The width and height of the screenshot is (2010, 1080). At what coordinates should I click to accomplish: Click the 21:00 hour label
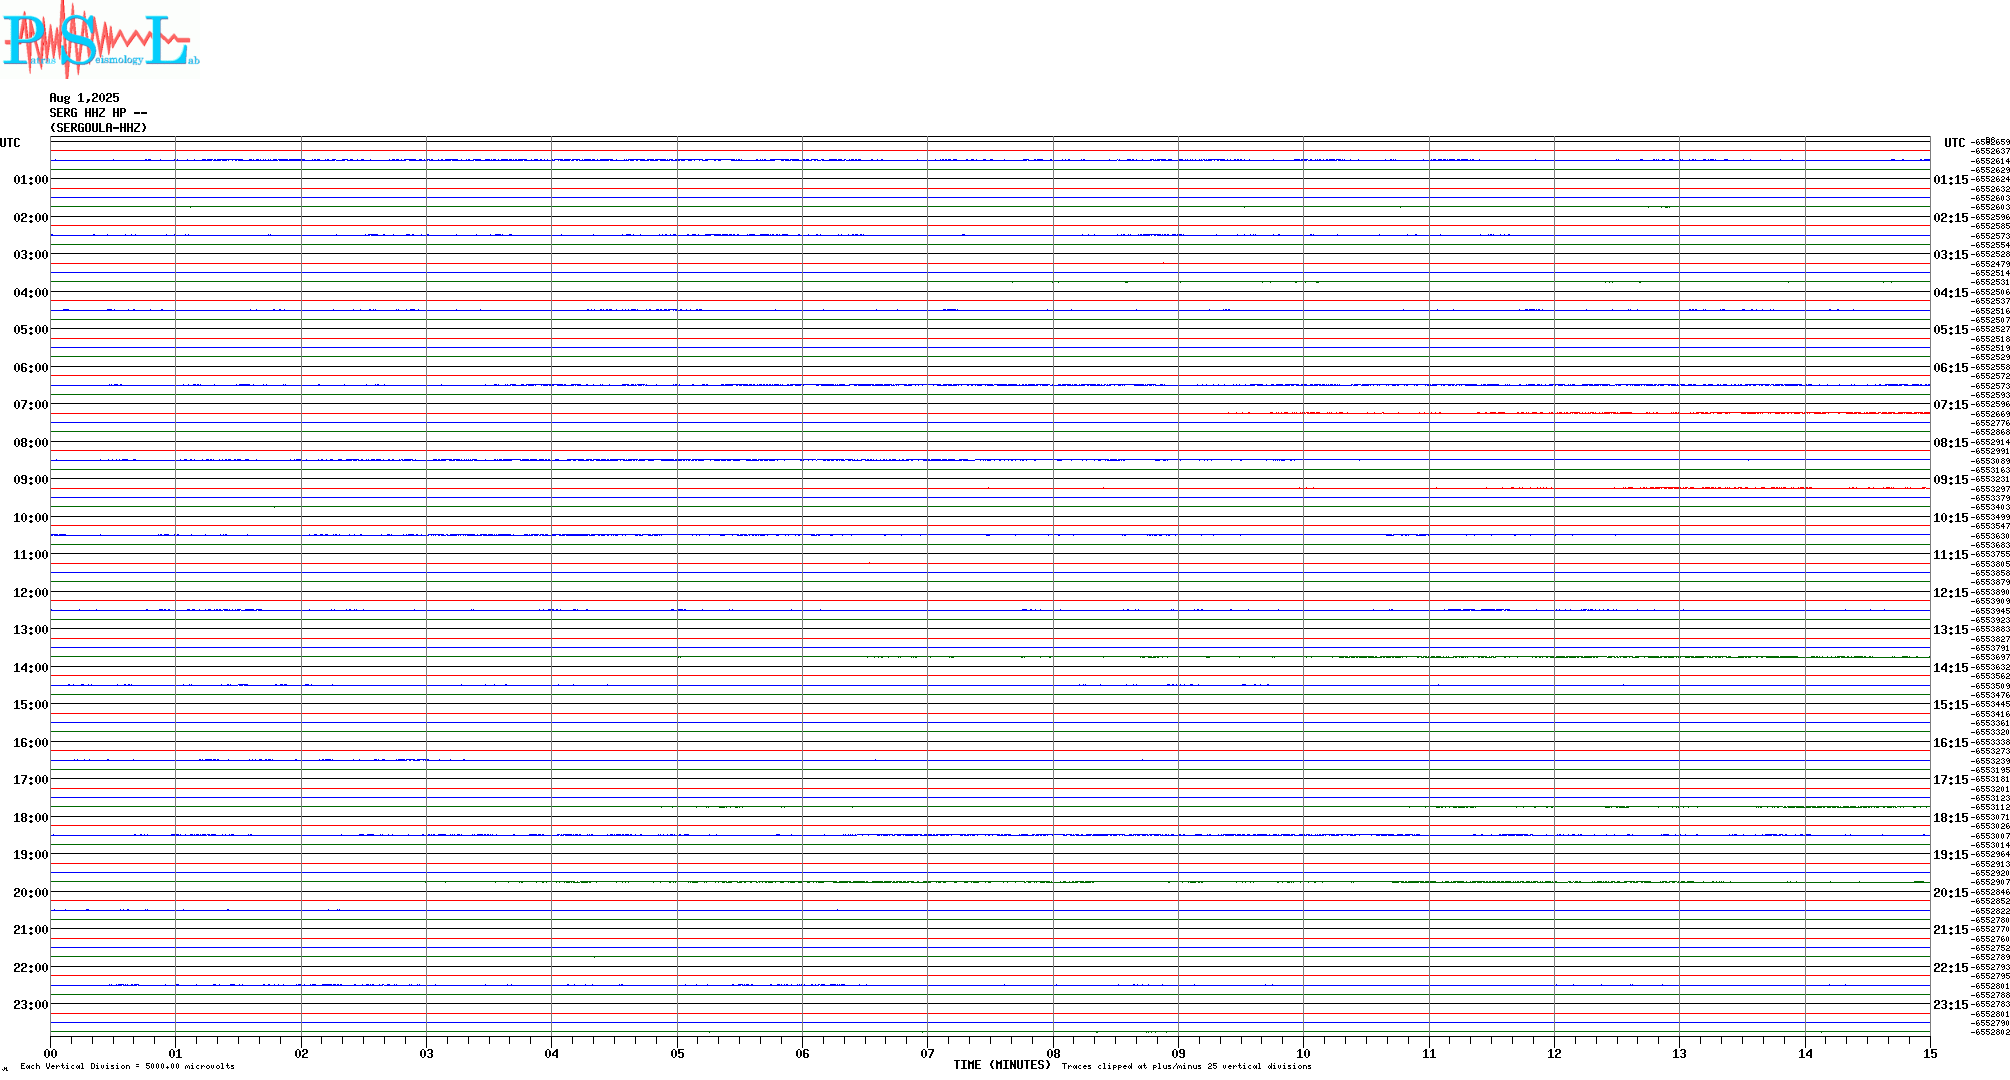tap(31, 930)
